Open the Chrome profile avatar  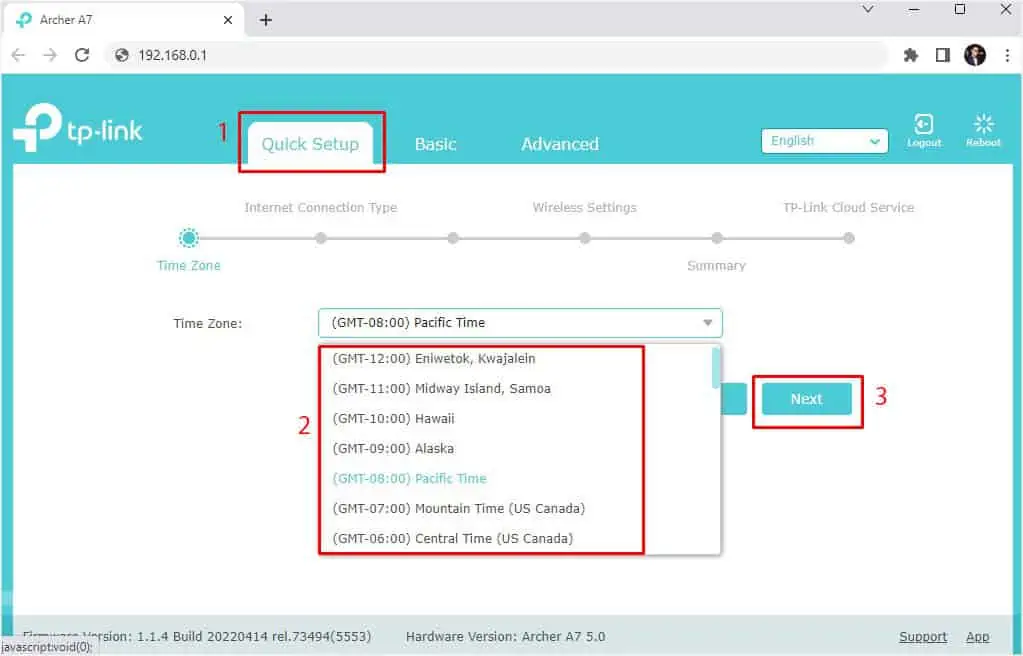coord(974,55)
